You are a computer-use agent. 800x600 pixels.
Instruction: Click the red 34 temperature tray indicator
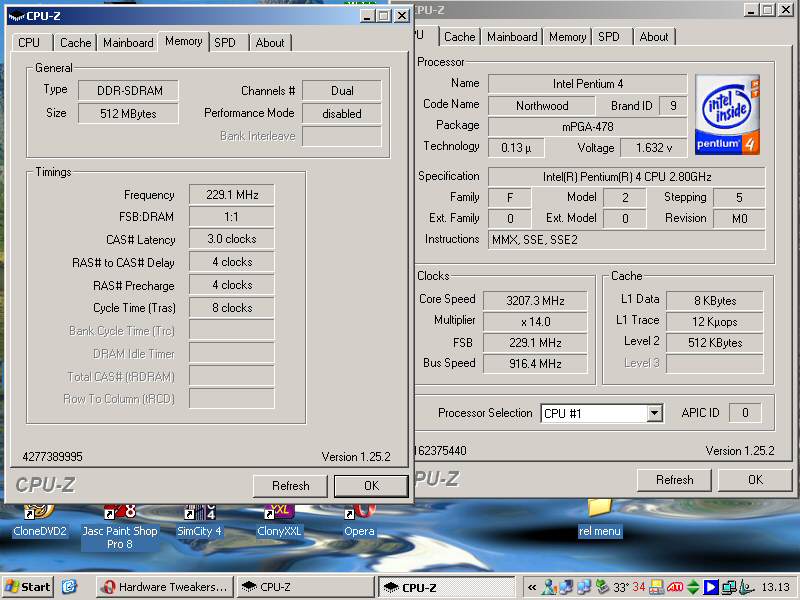639,587
